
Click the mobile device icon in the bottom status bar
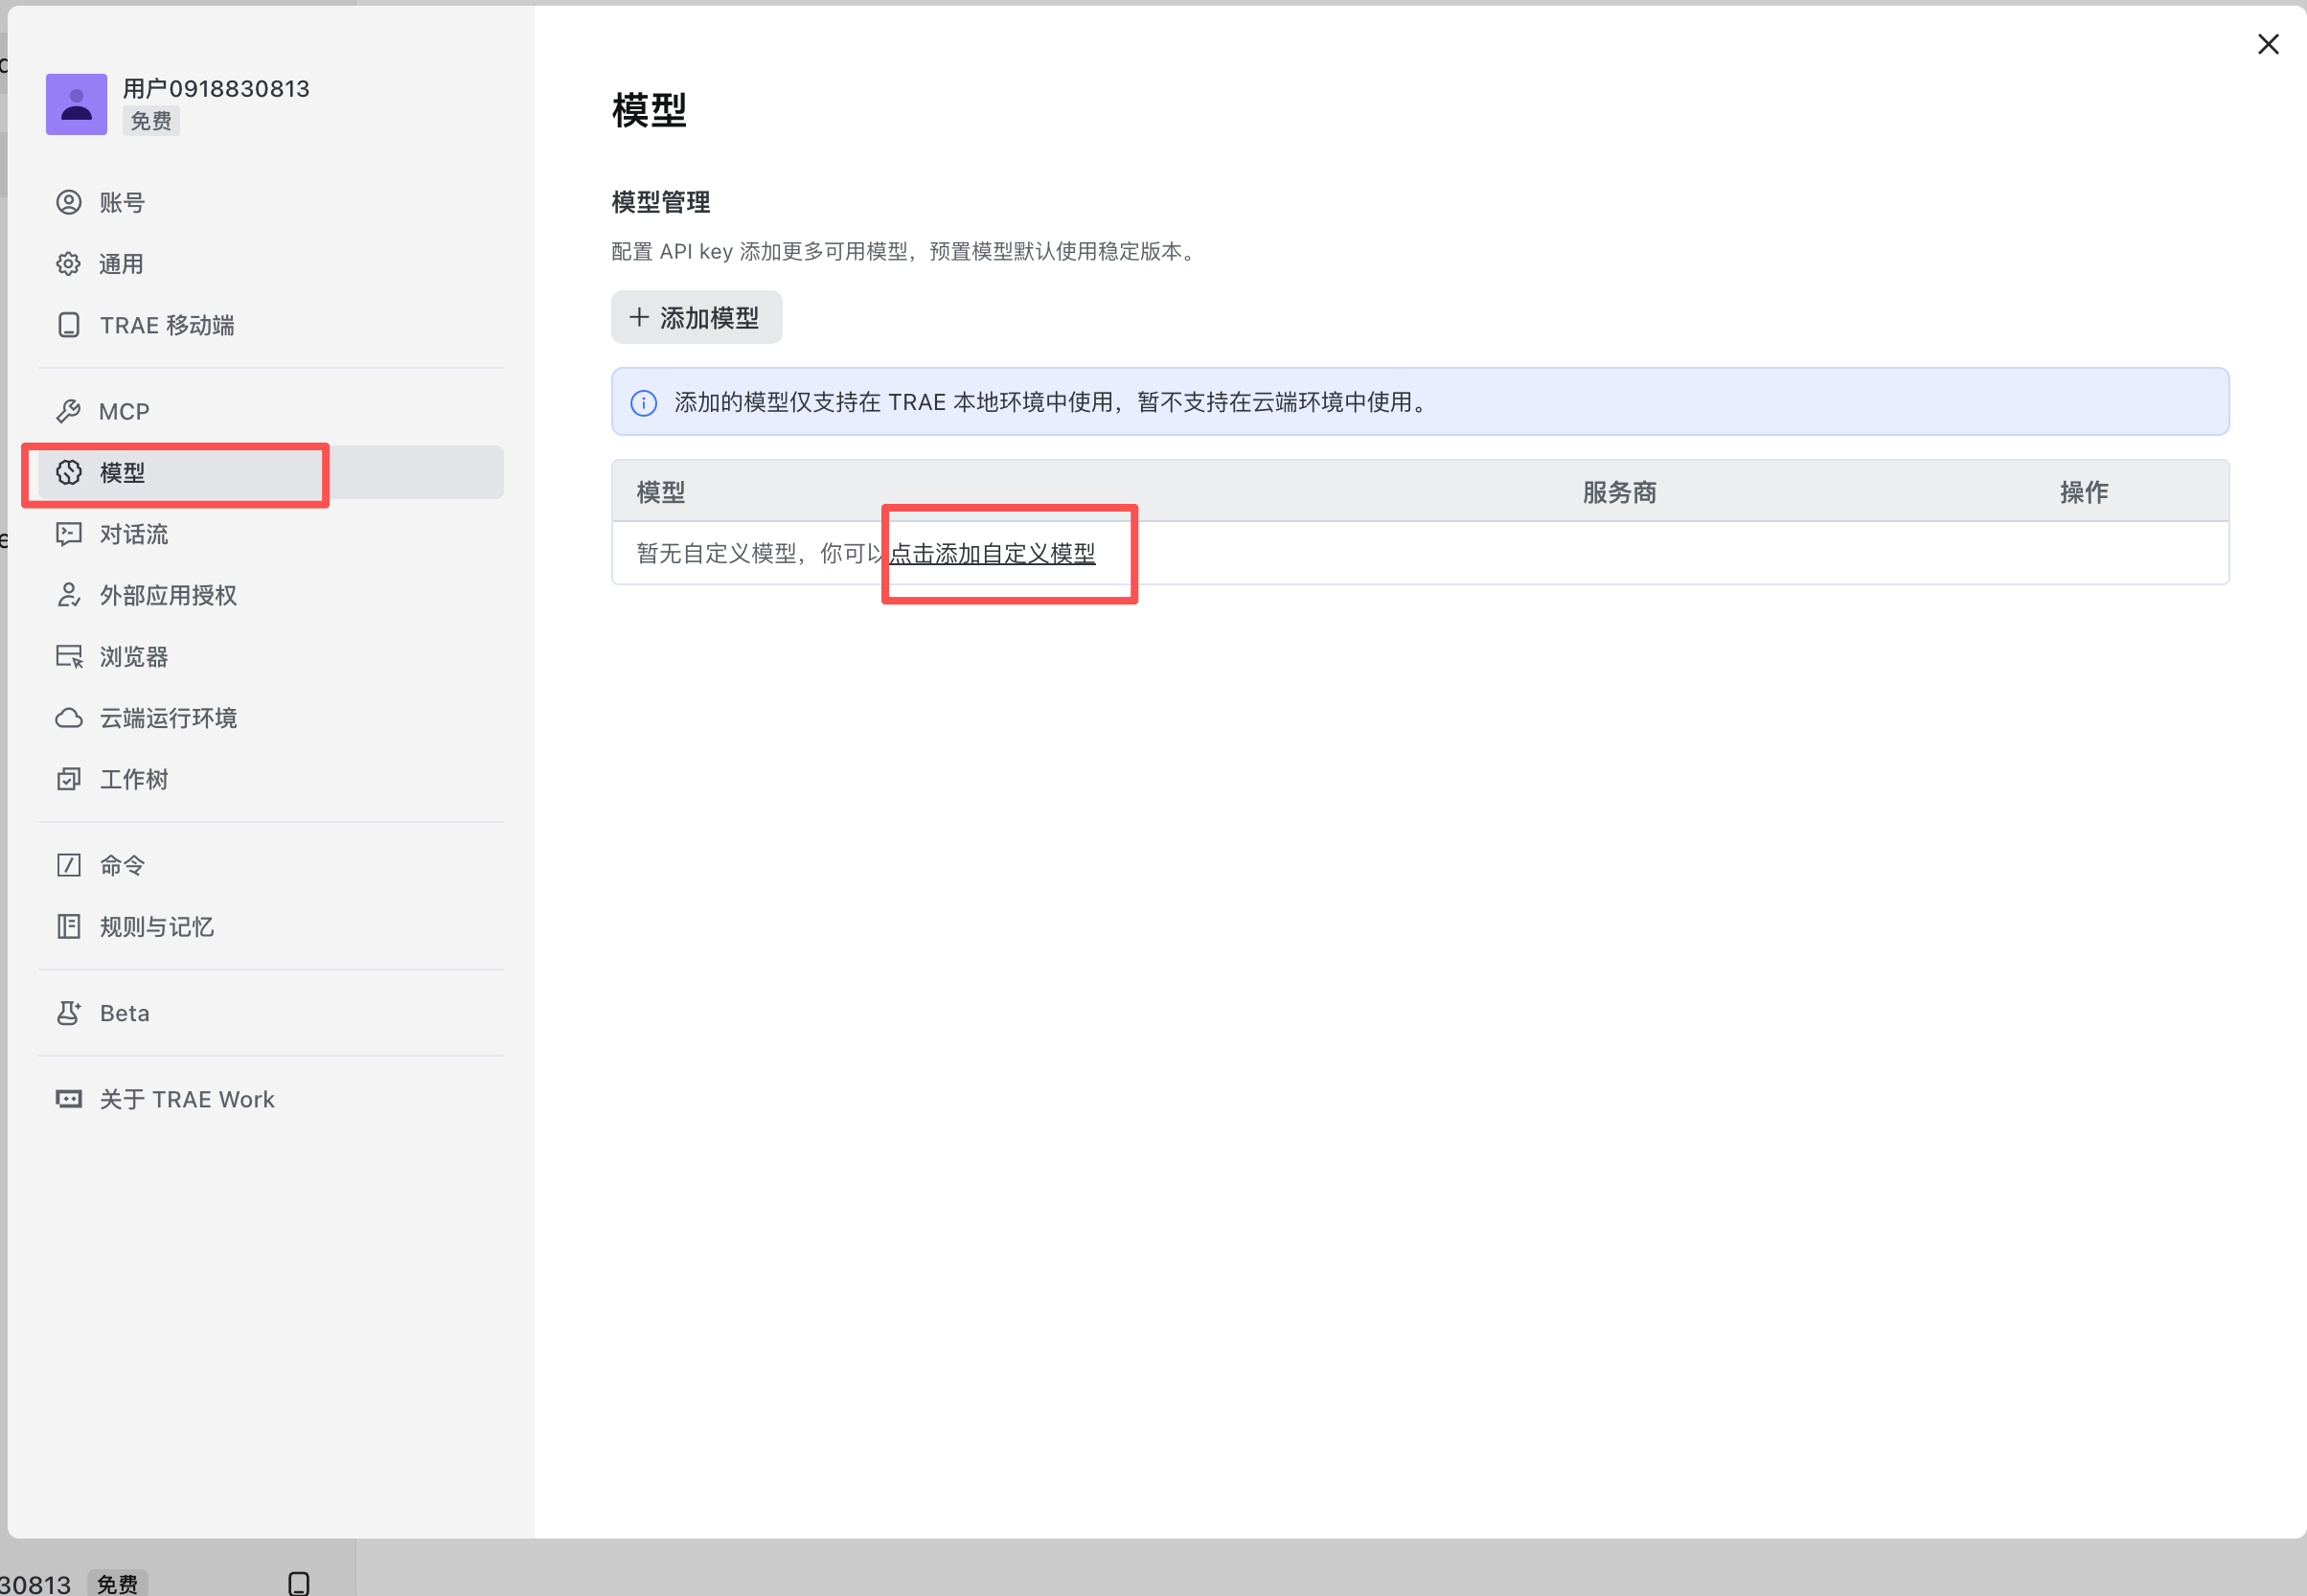pyautogui.click(x=298, y=1583)
